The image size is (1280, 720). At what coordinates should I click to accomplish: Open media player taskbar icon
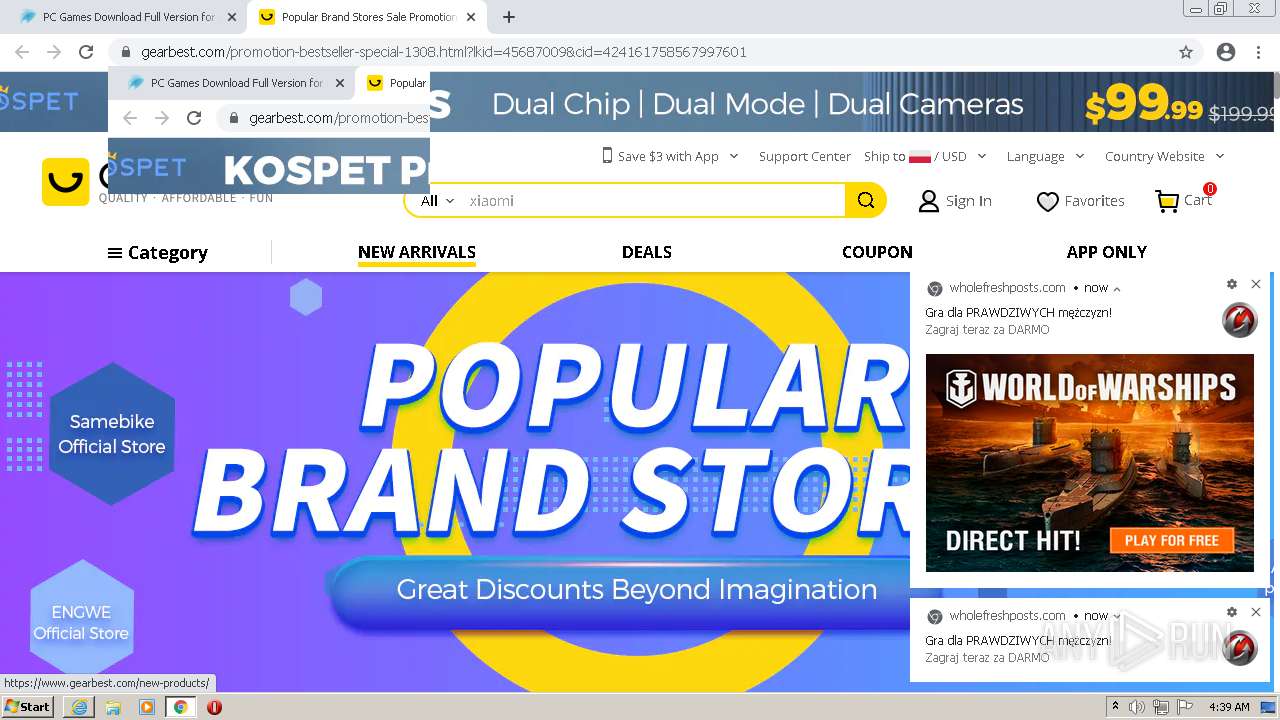tap(147, 707)
